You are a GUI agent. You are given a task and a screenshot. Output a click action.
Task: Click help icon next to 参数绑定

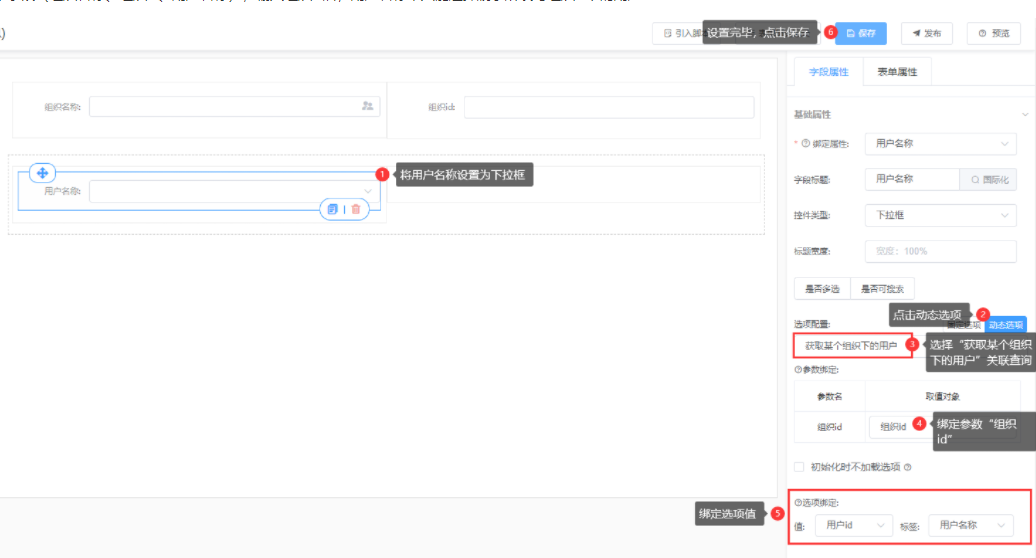pyautogui.click(x=798, y=370)
